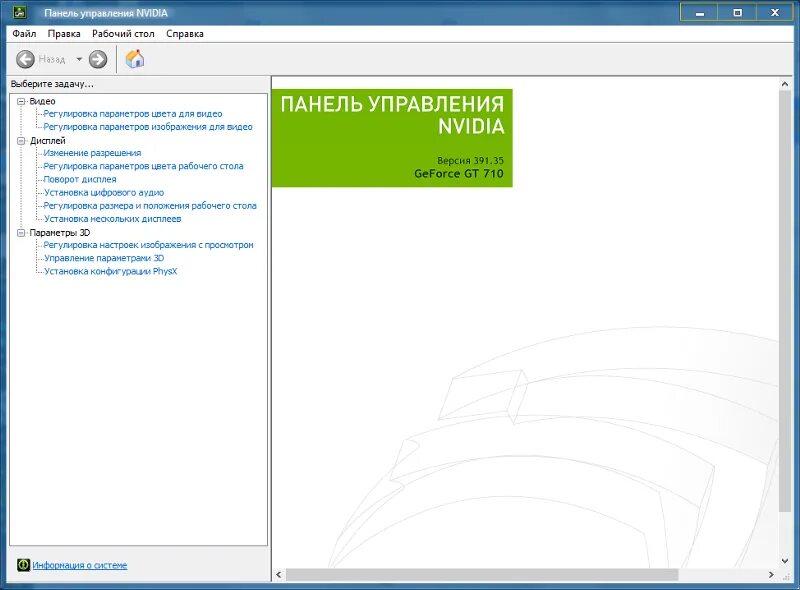The image size is (800, 590).
Task: Close the NVIDIA control panel window
Action: click(x=775, y=13)
